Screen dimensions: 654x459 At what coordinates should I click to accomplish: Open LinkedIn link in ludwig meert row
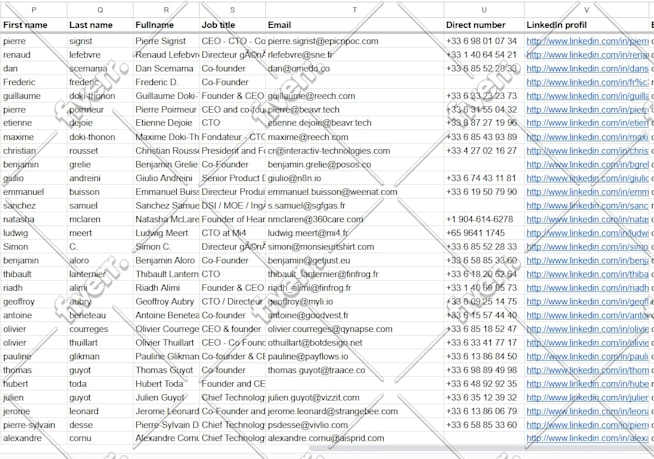587,233
